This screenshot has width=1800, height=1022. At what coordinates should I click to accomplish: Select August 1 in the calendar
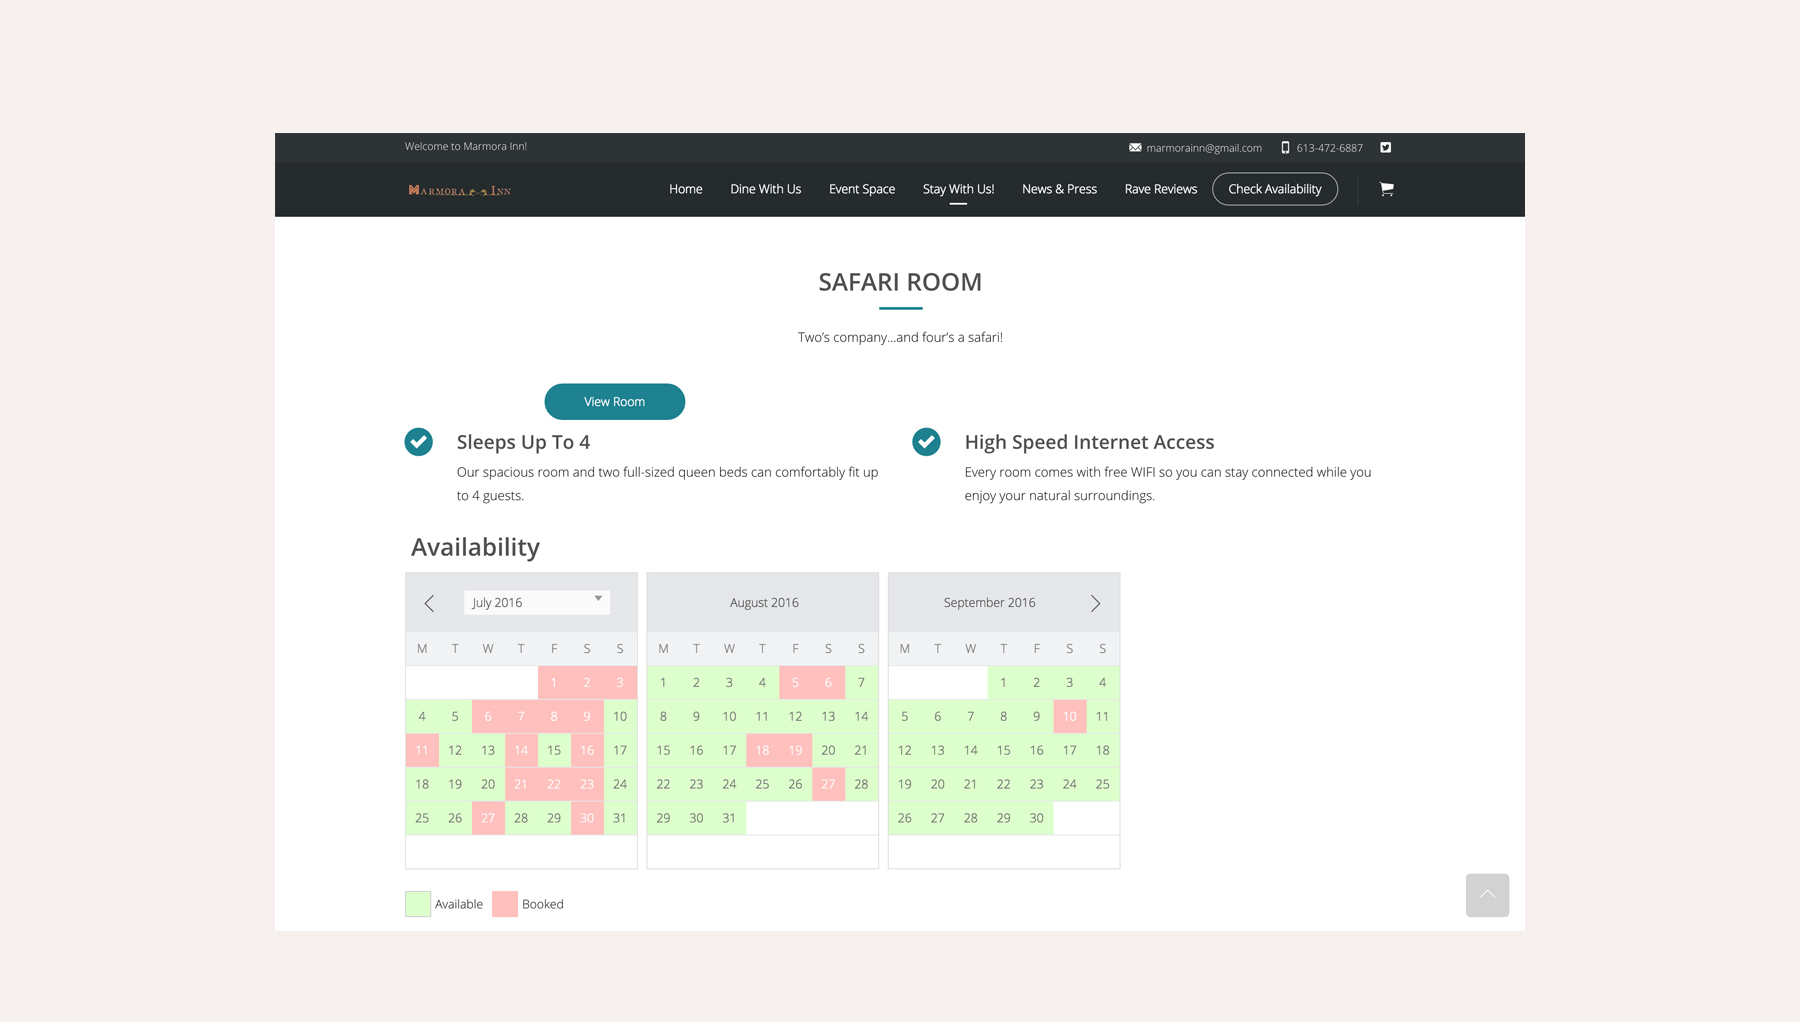(663, 682)
